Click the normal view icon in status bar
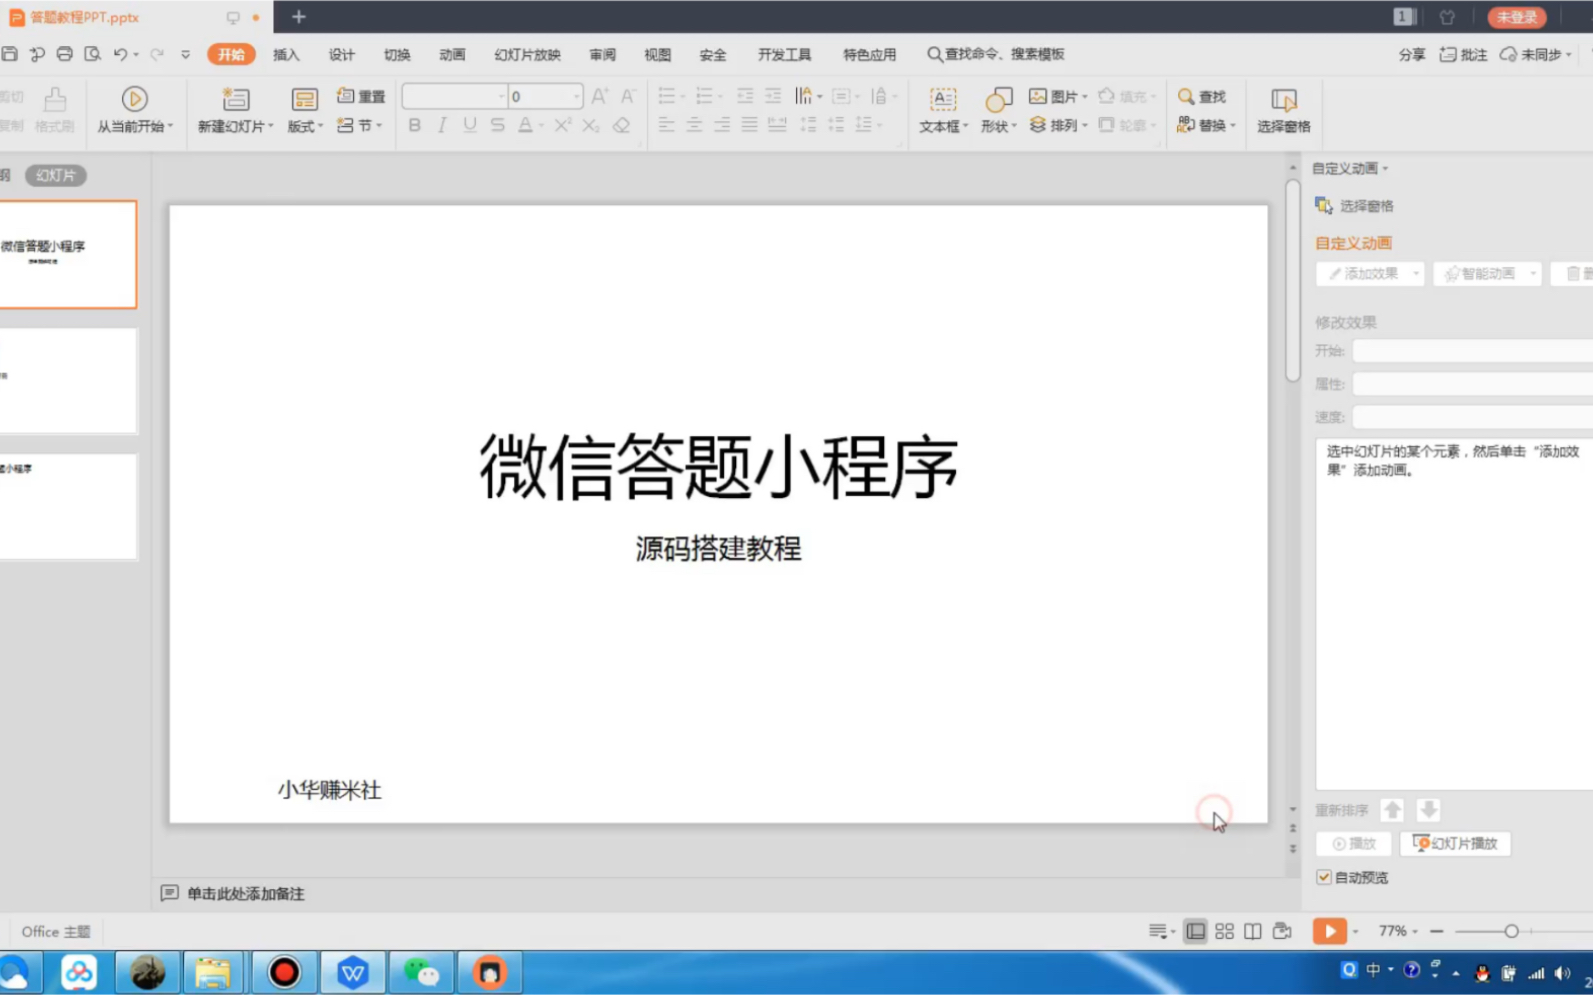Screen dimensions: 1593x995 click(1195, 931)
